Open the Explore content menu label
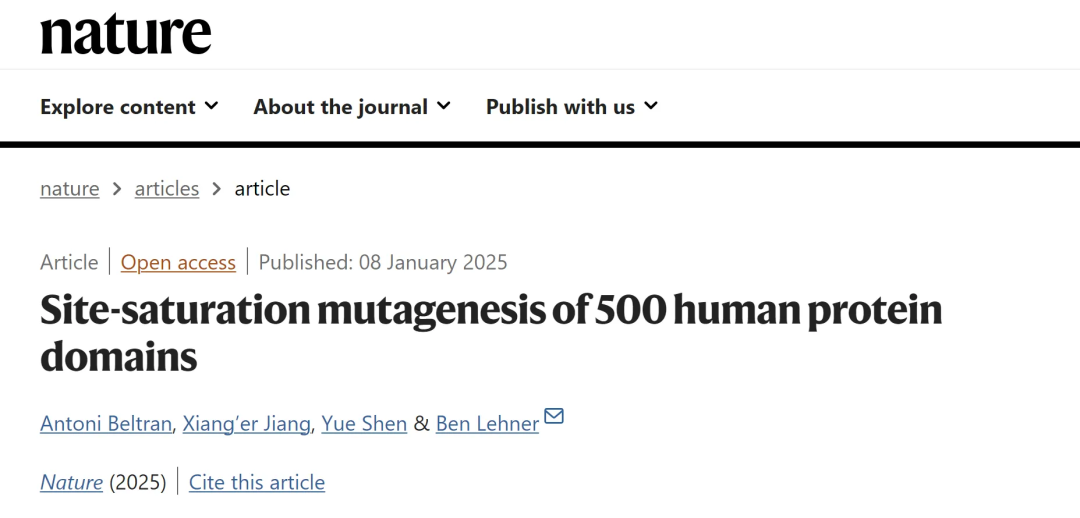The width and height of the screenshot is (1080, 518). [118, 107]
